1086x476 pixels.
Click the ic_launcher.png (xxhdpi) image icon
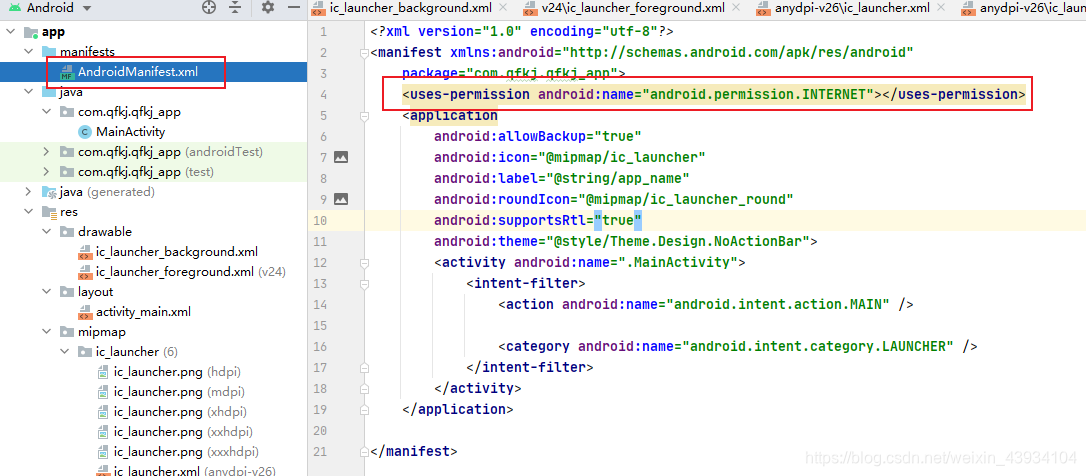pos(103,432)
